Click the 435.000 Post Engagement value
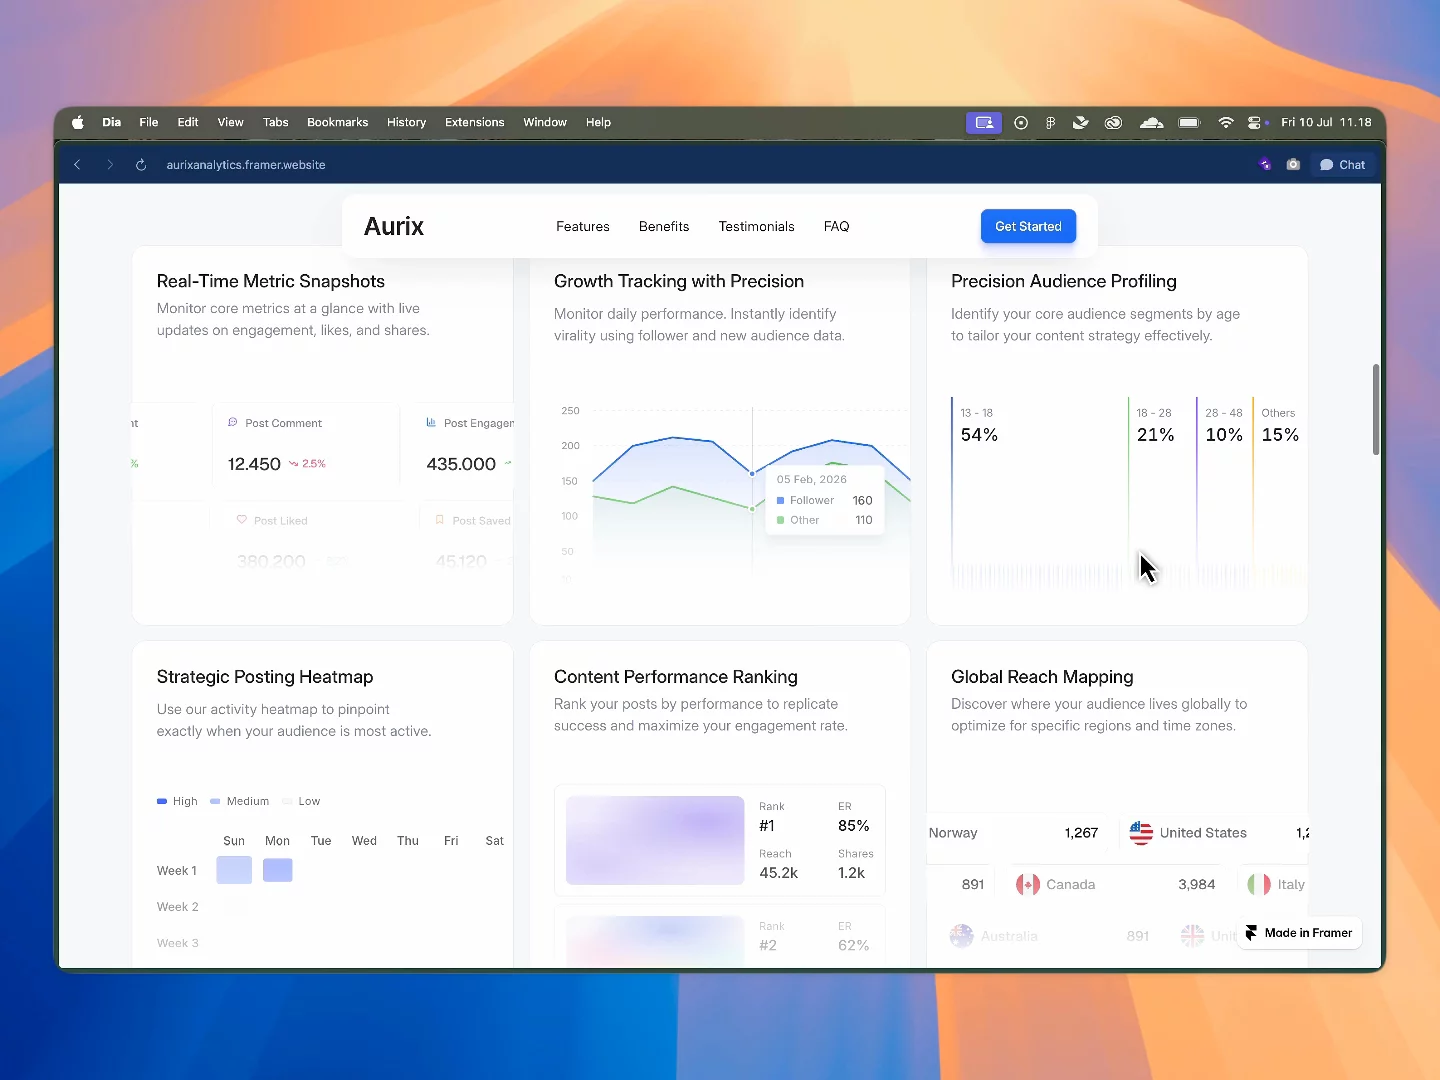The width and height of the screenshot is (1440, 1080). pyautogui.click(x=461, y=464)
